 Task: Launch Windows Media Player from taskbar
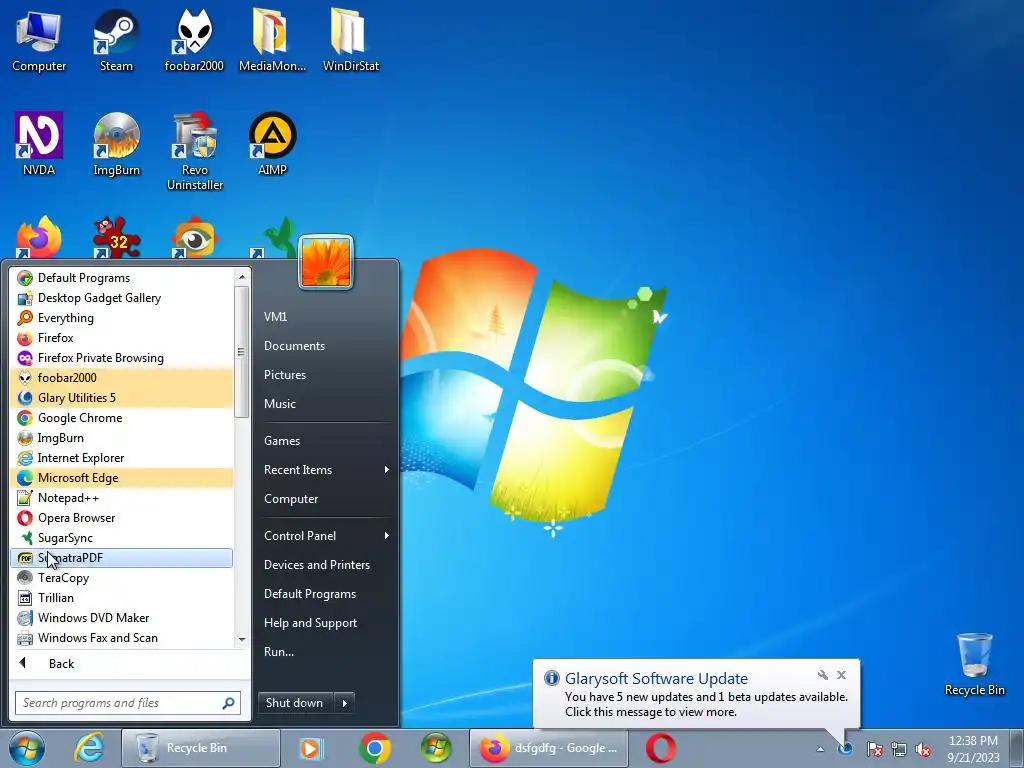[311, 748]
